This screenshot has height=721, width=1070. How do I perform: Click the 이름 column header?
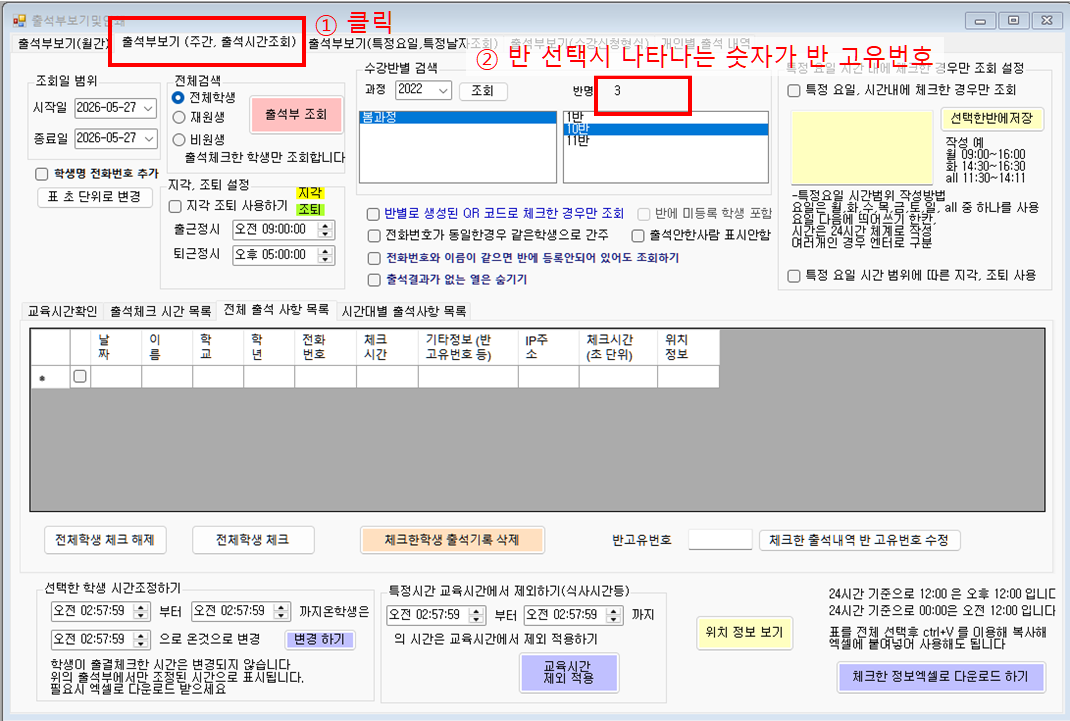click(x=167, y=347)
